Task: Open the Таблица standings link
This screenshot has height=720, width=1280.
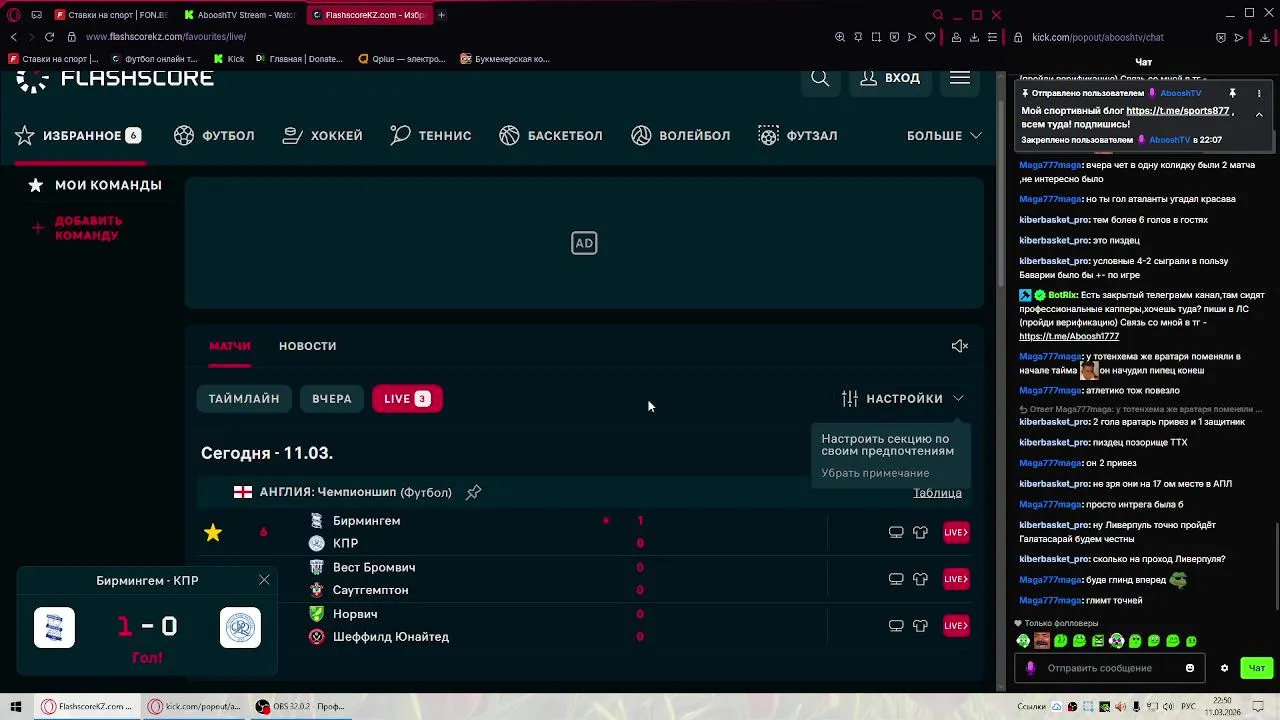Action: 937,493
